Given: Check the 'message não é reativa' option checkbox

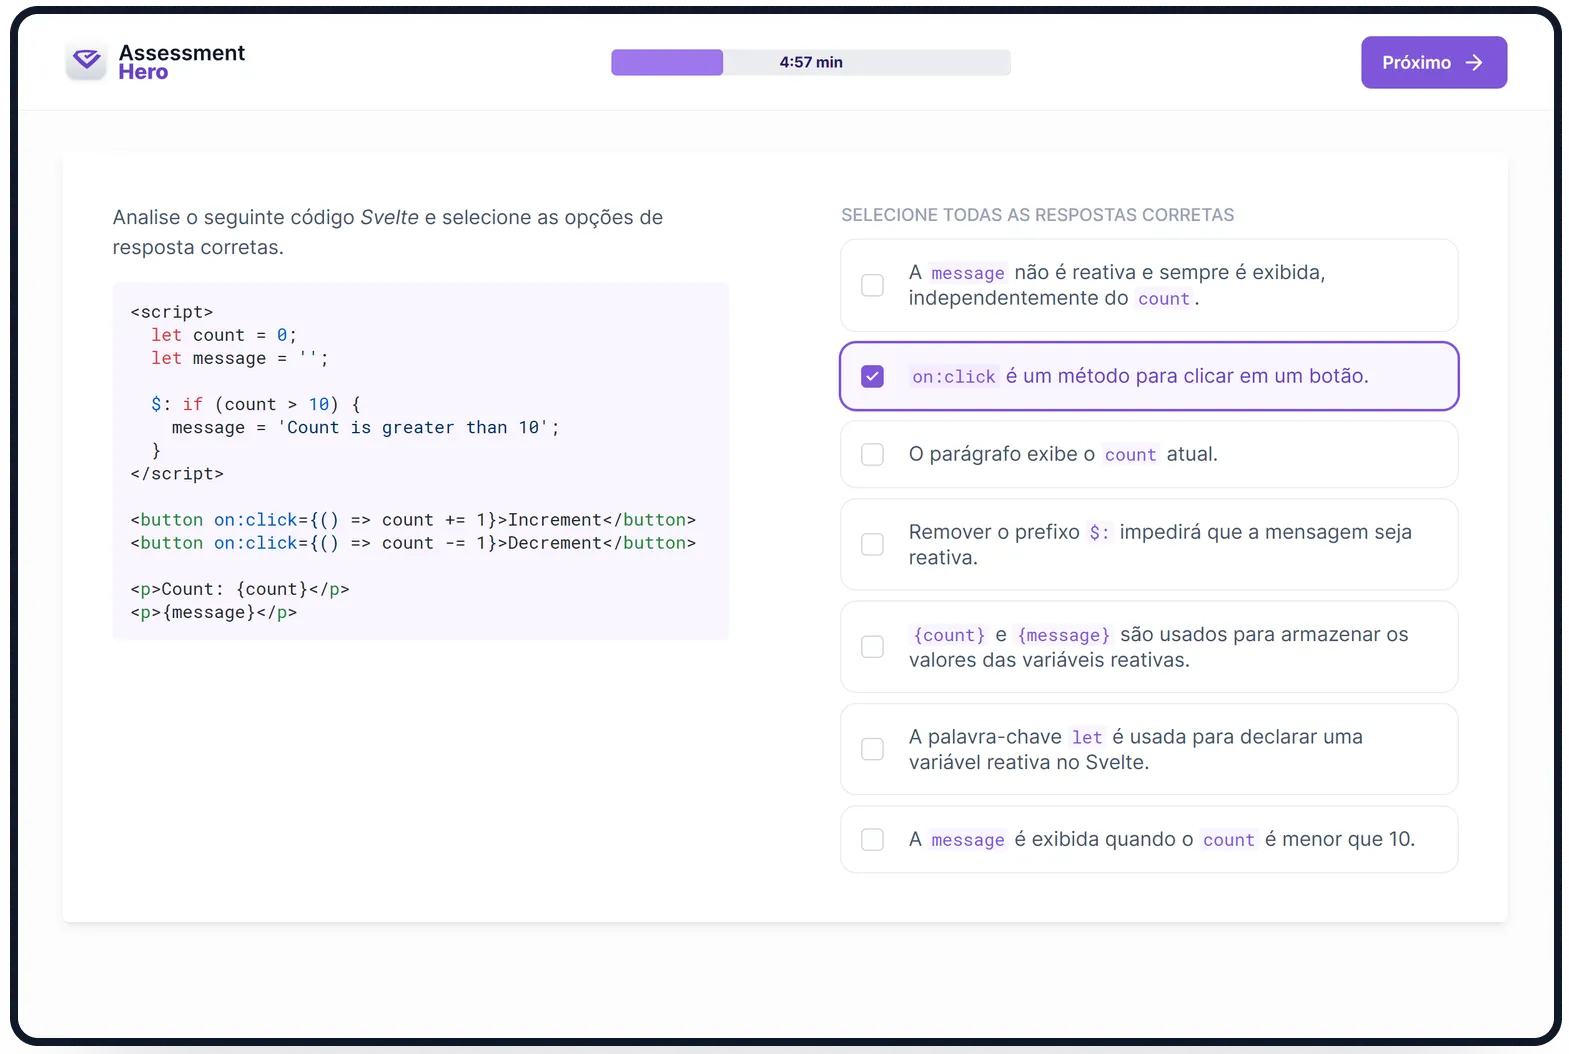Looking at the screenshot, I should click(x=873, y=285).
